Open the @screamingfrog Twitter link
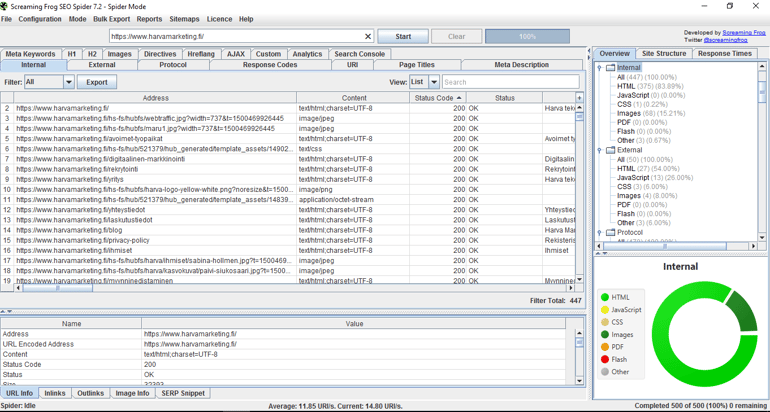770x412 pixels. [x=726, y=39]
